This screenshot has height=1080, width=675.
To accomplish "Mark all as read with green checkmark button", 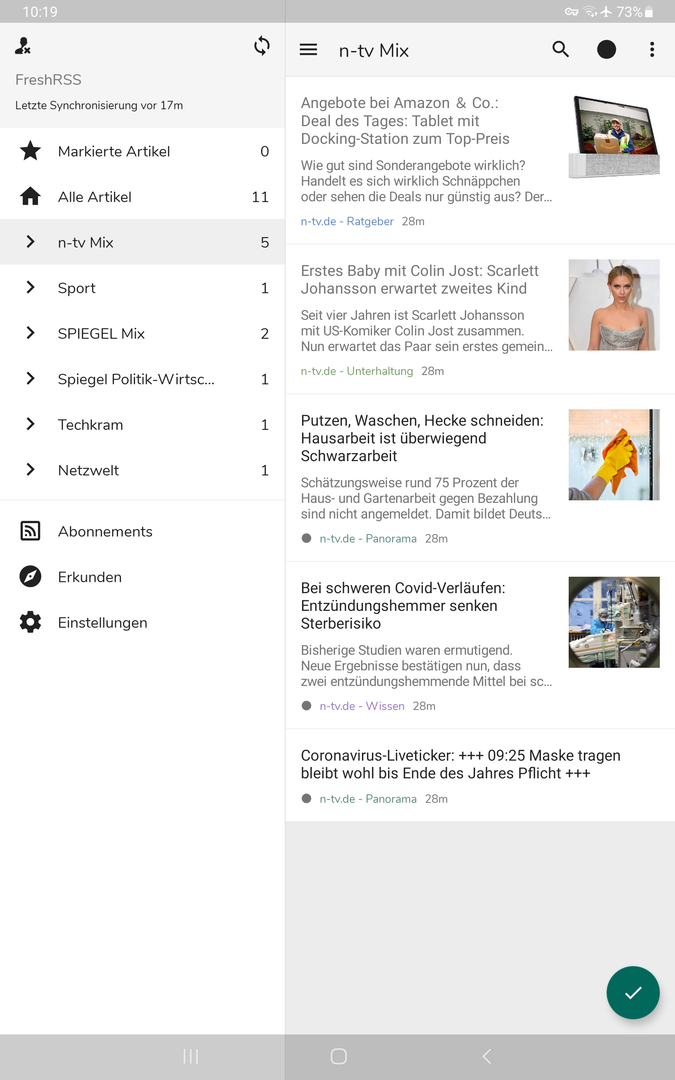I will pos(633,993).
